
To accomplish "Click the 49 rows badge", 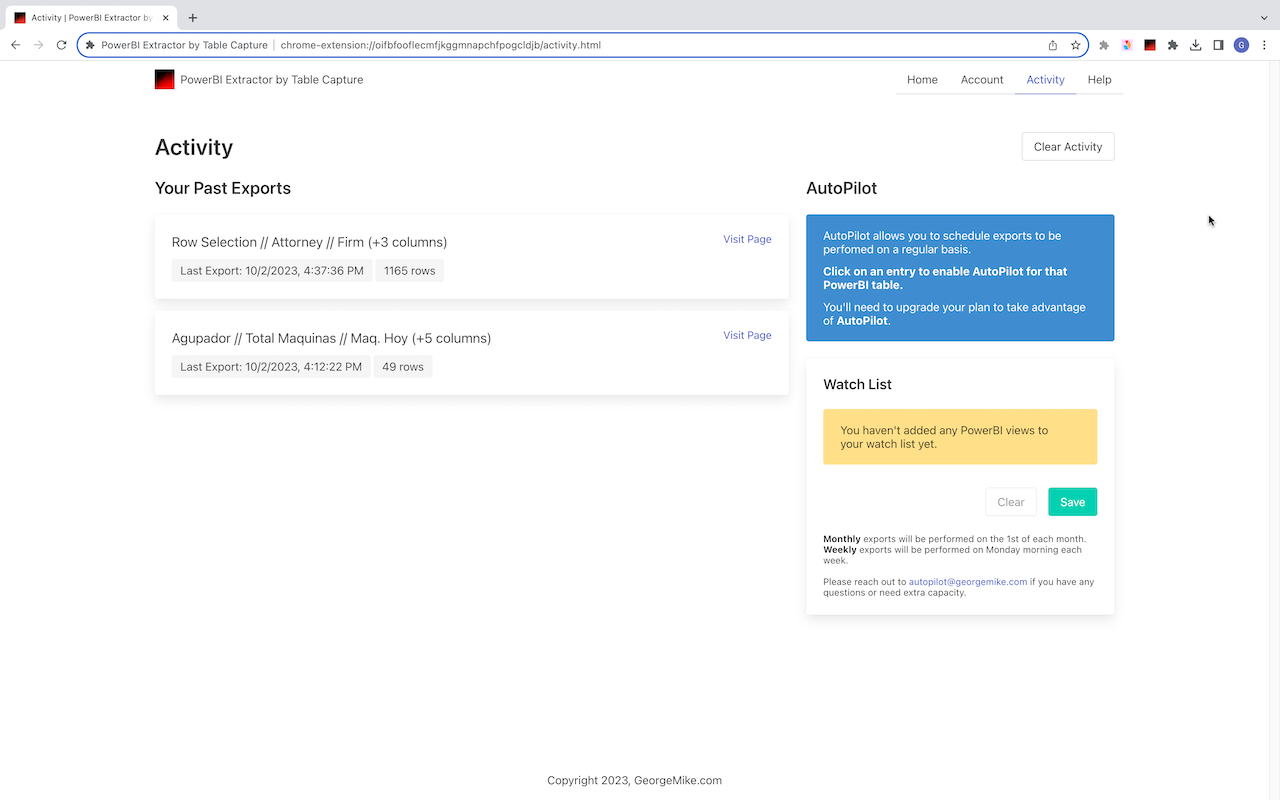I will coord(403,367).
